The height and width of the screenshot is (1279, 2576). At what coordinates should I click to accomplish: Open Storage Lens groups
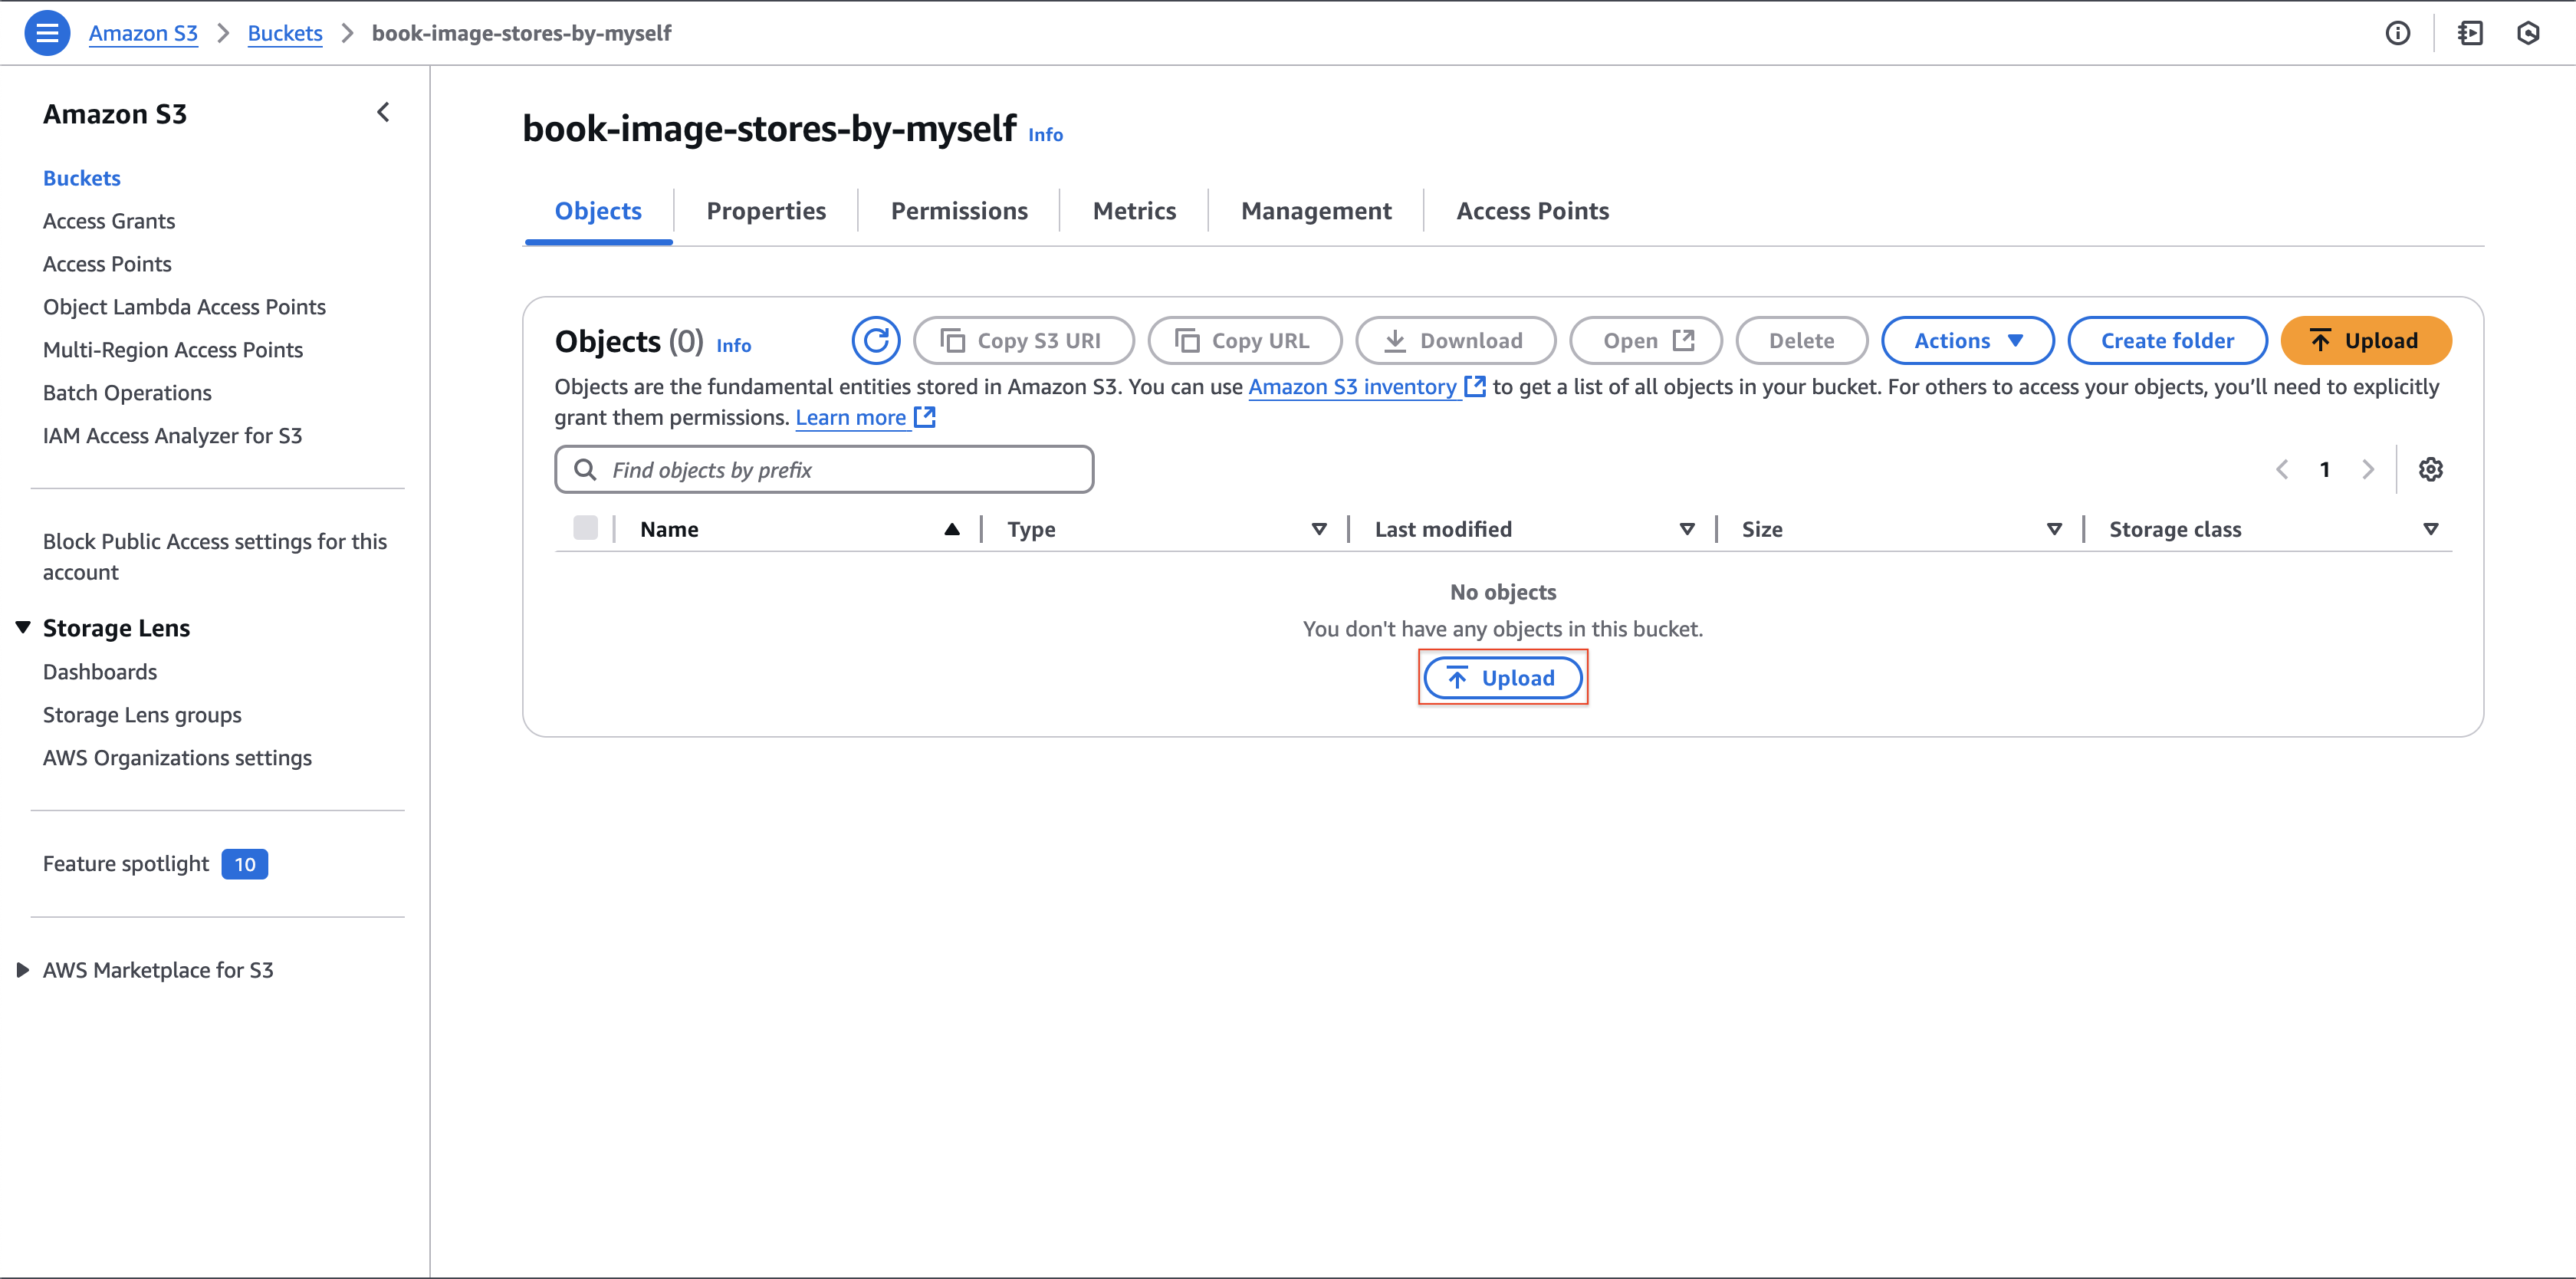pos(142,715)
